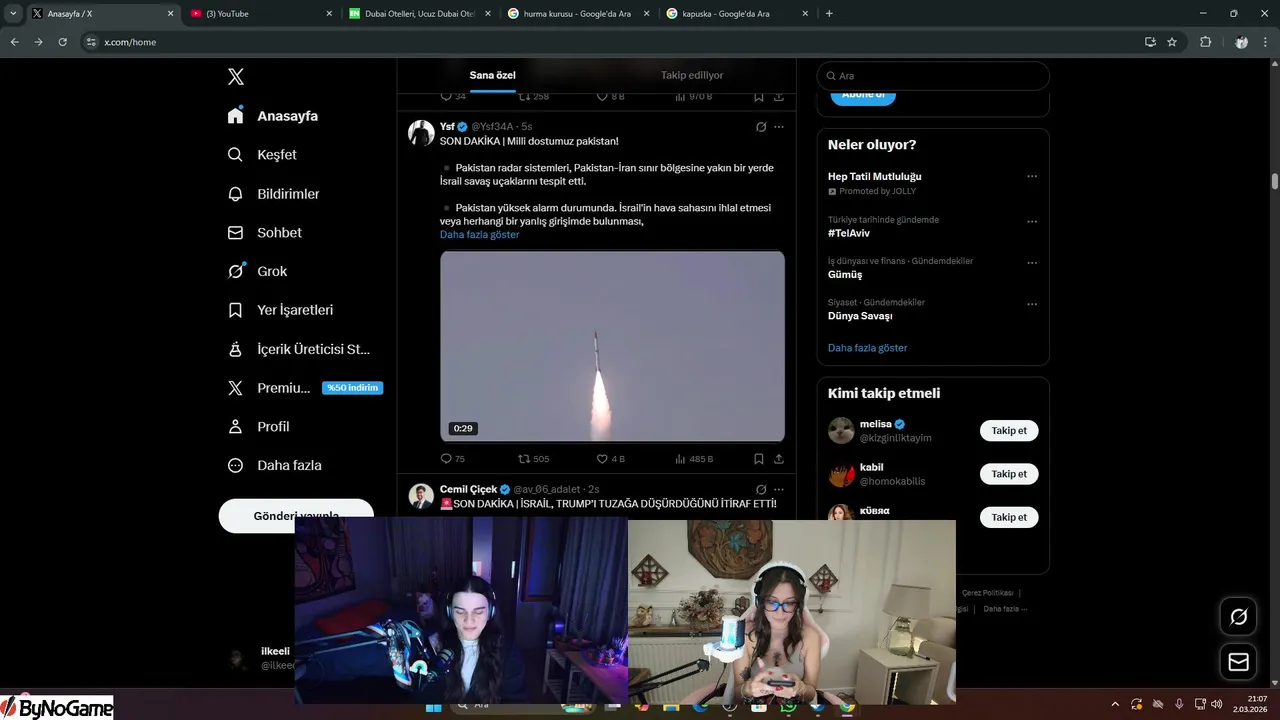
Task: Show hidden tray icons chevron
Action: pos(1115,704)
